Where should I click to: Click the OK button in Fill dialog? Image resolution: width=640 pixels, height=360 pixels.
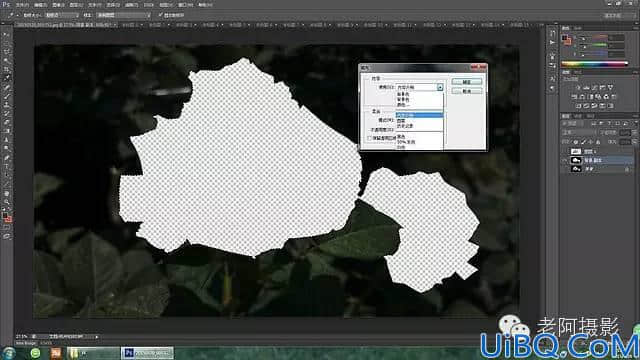(x=467, y=82)
